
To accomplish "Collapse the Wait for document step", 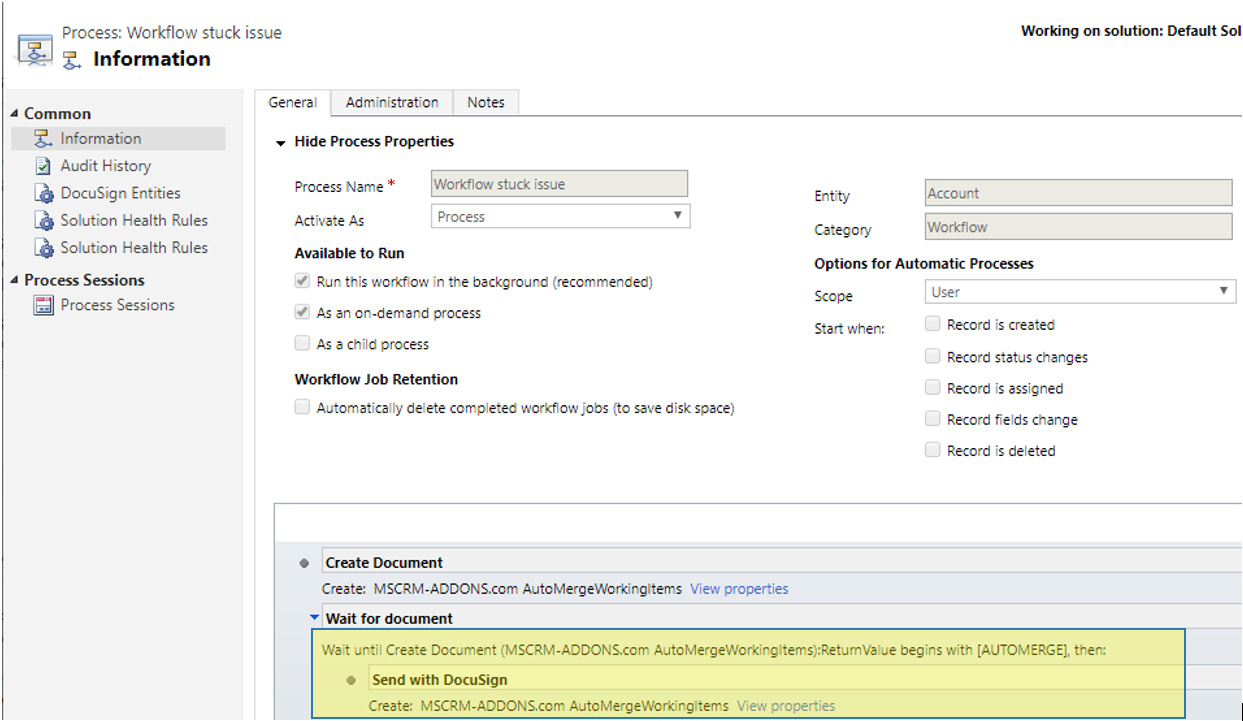I will [x=314, y=619].
